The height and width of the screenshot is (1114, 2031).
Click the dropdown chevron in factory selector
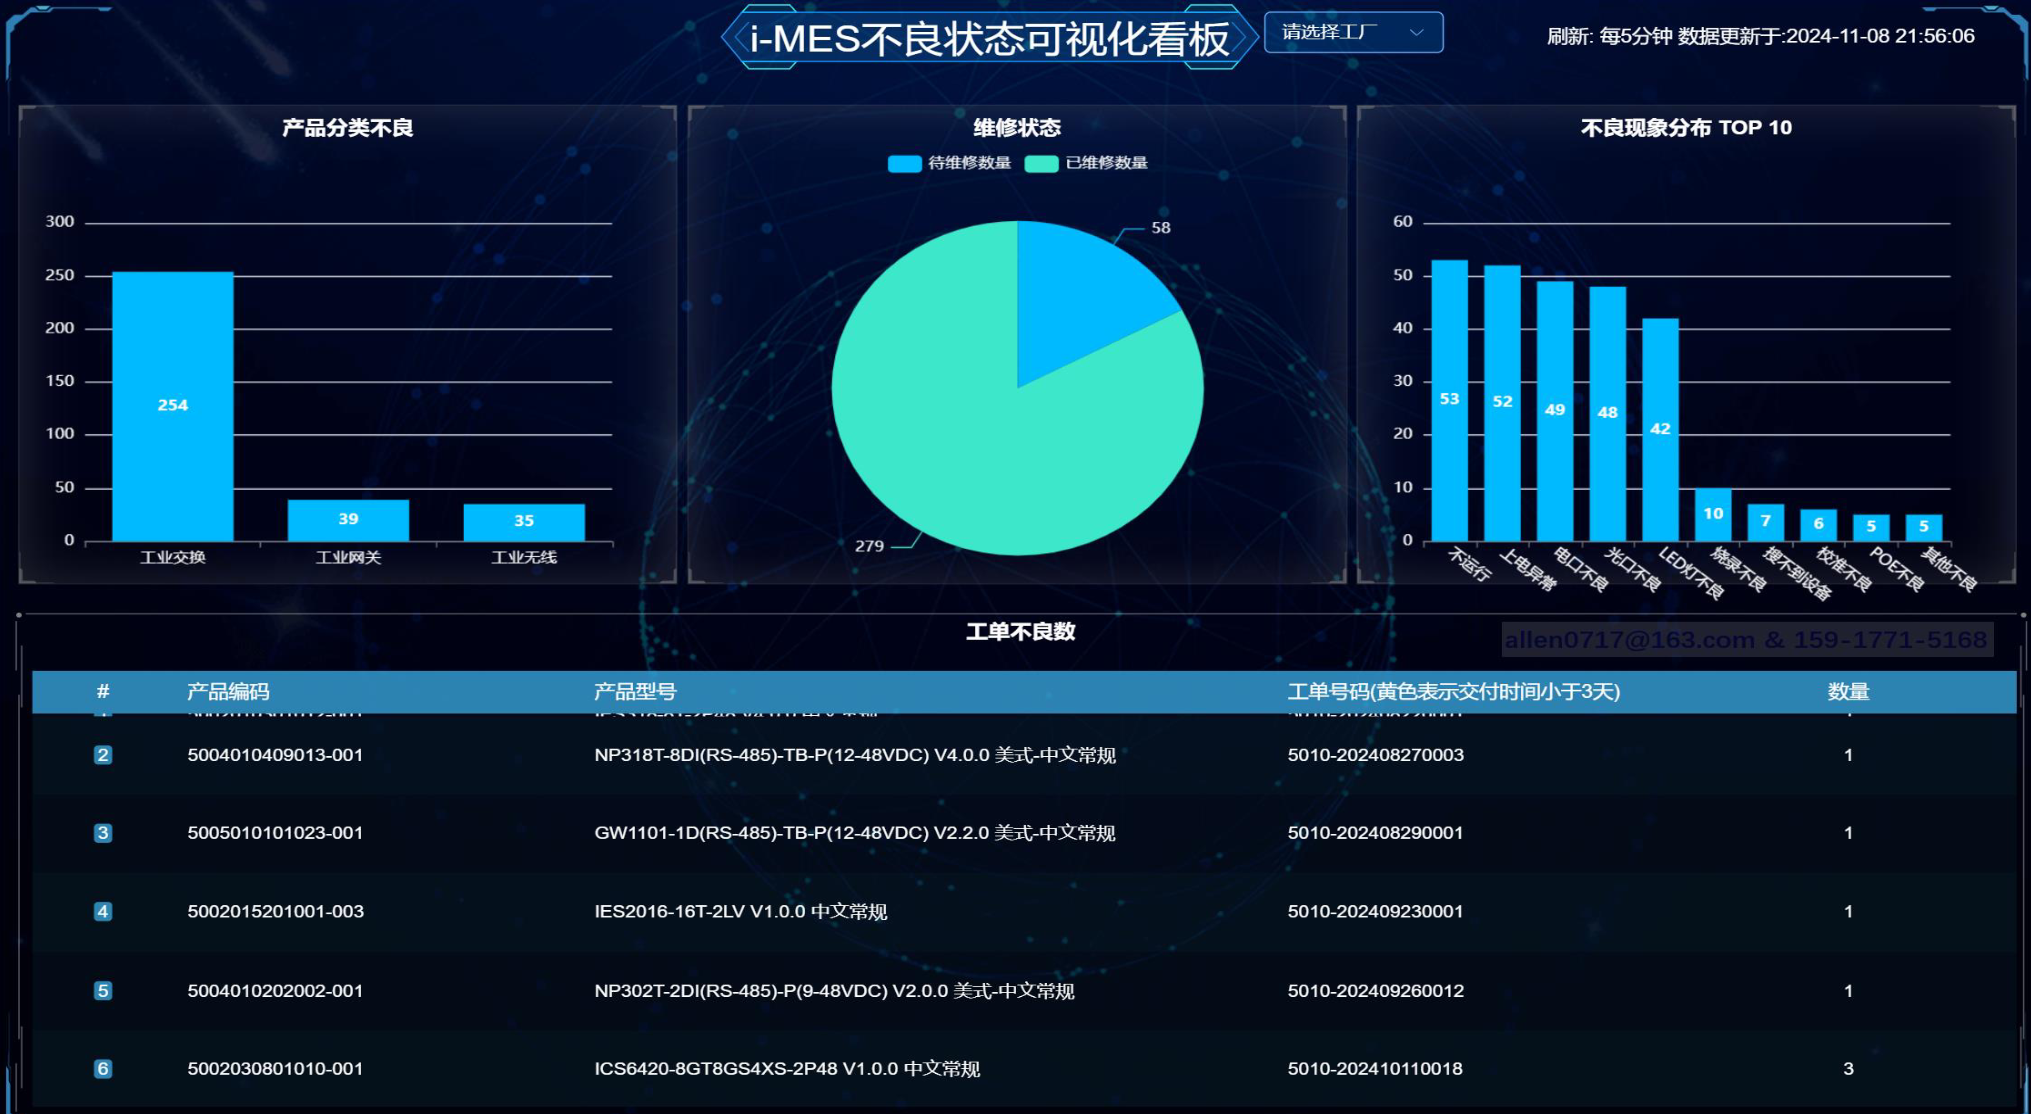(1416, 32)
